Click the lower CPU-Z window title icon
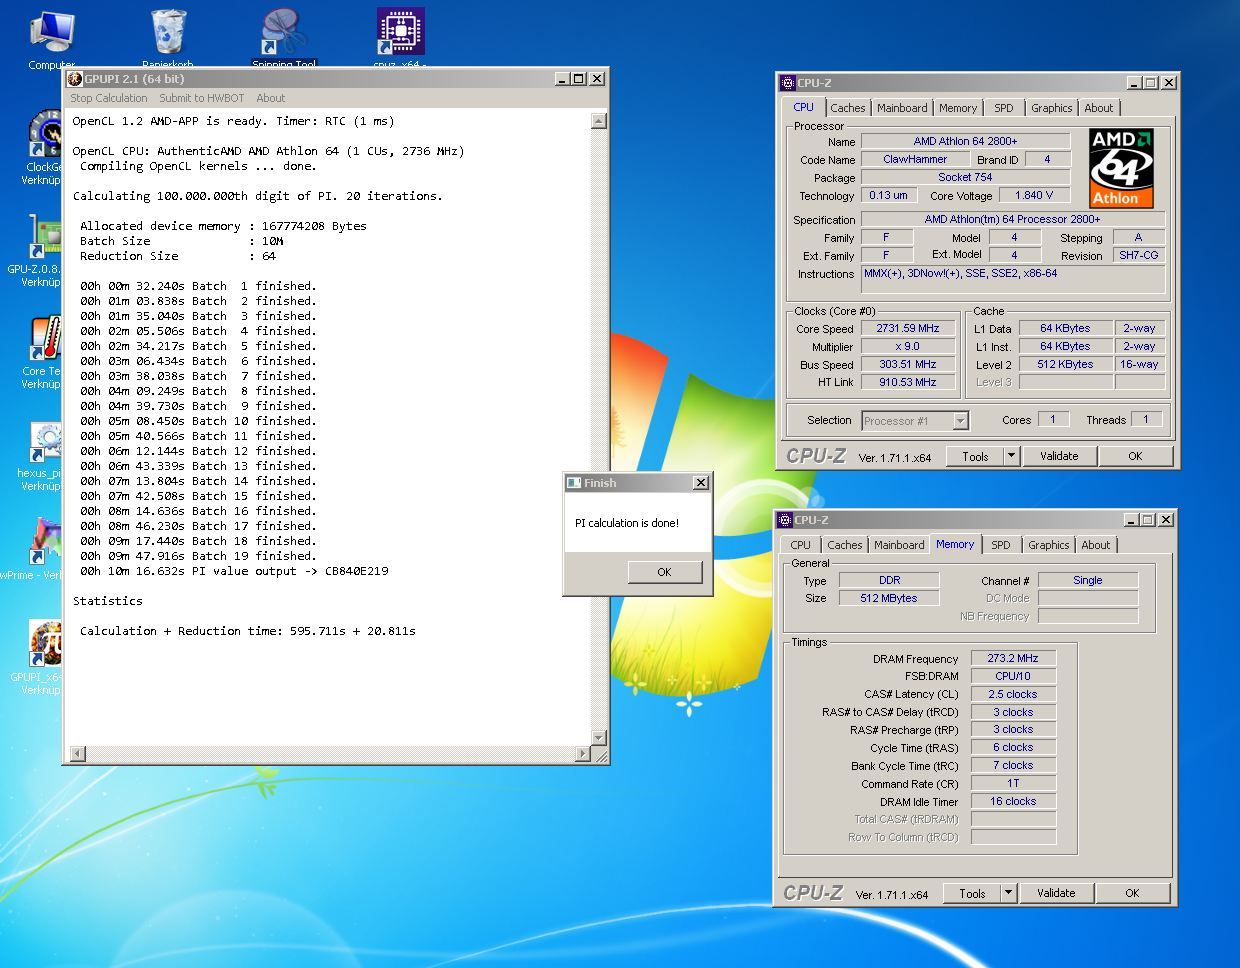The height and width of the screenshot is (968, 1240). coord(784,520)
